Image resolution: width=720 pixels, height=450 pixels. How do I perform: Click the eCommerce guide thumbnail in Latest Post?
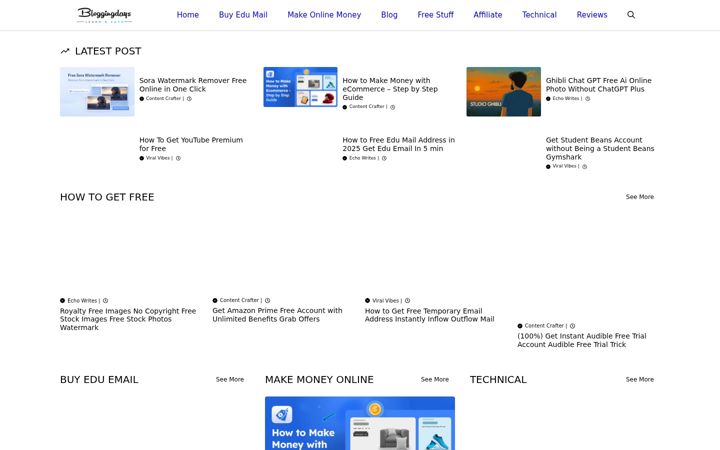(x=300, y=87)
